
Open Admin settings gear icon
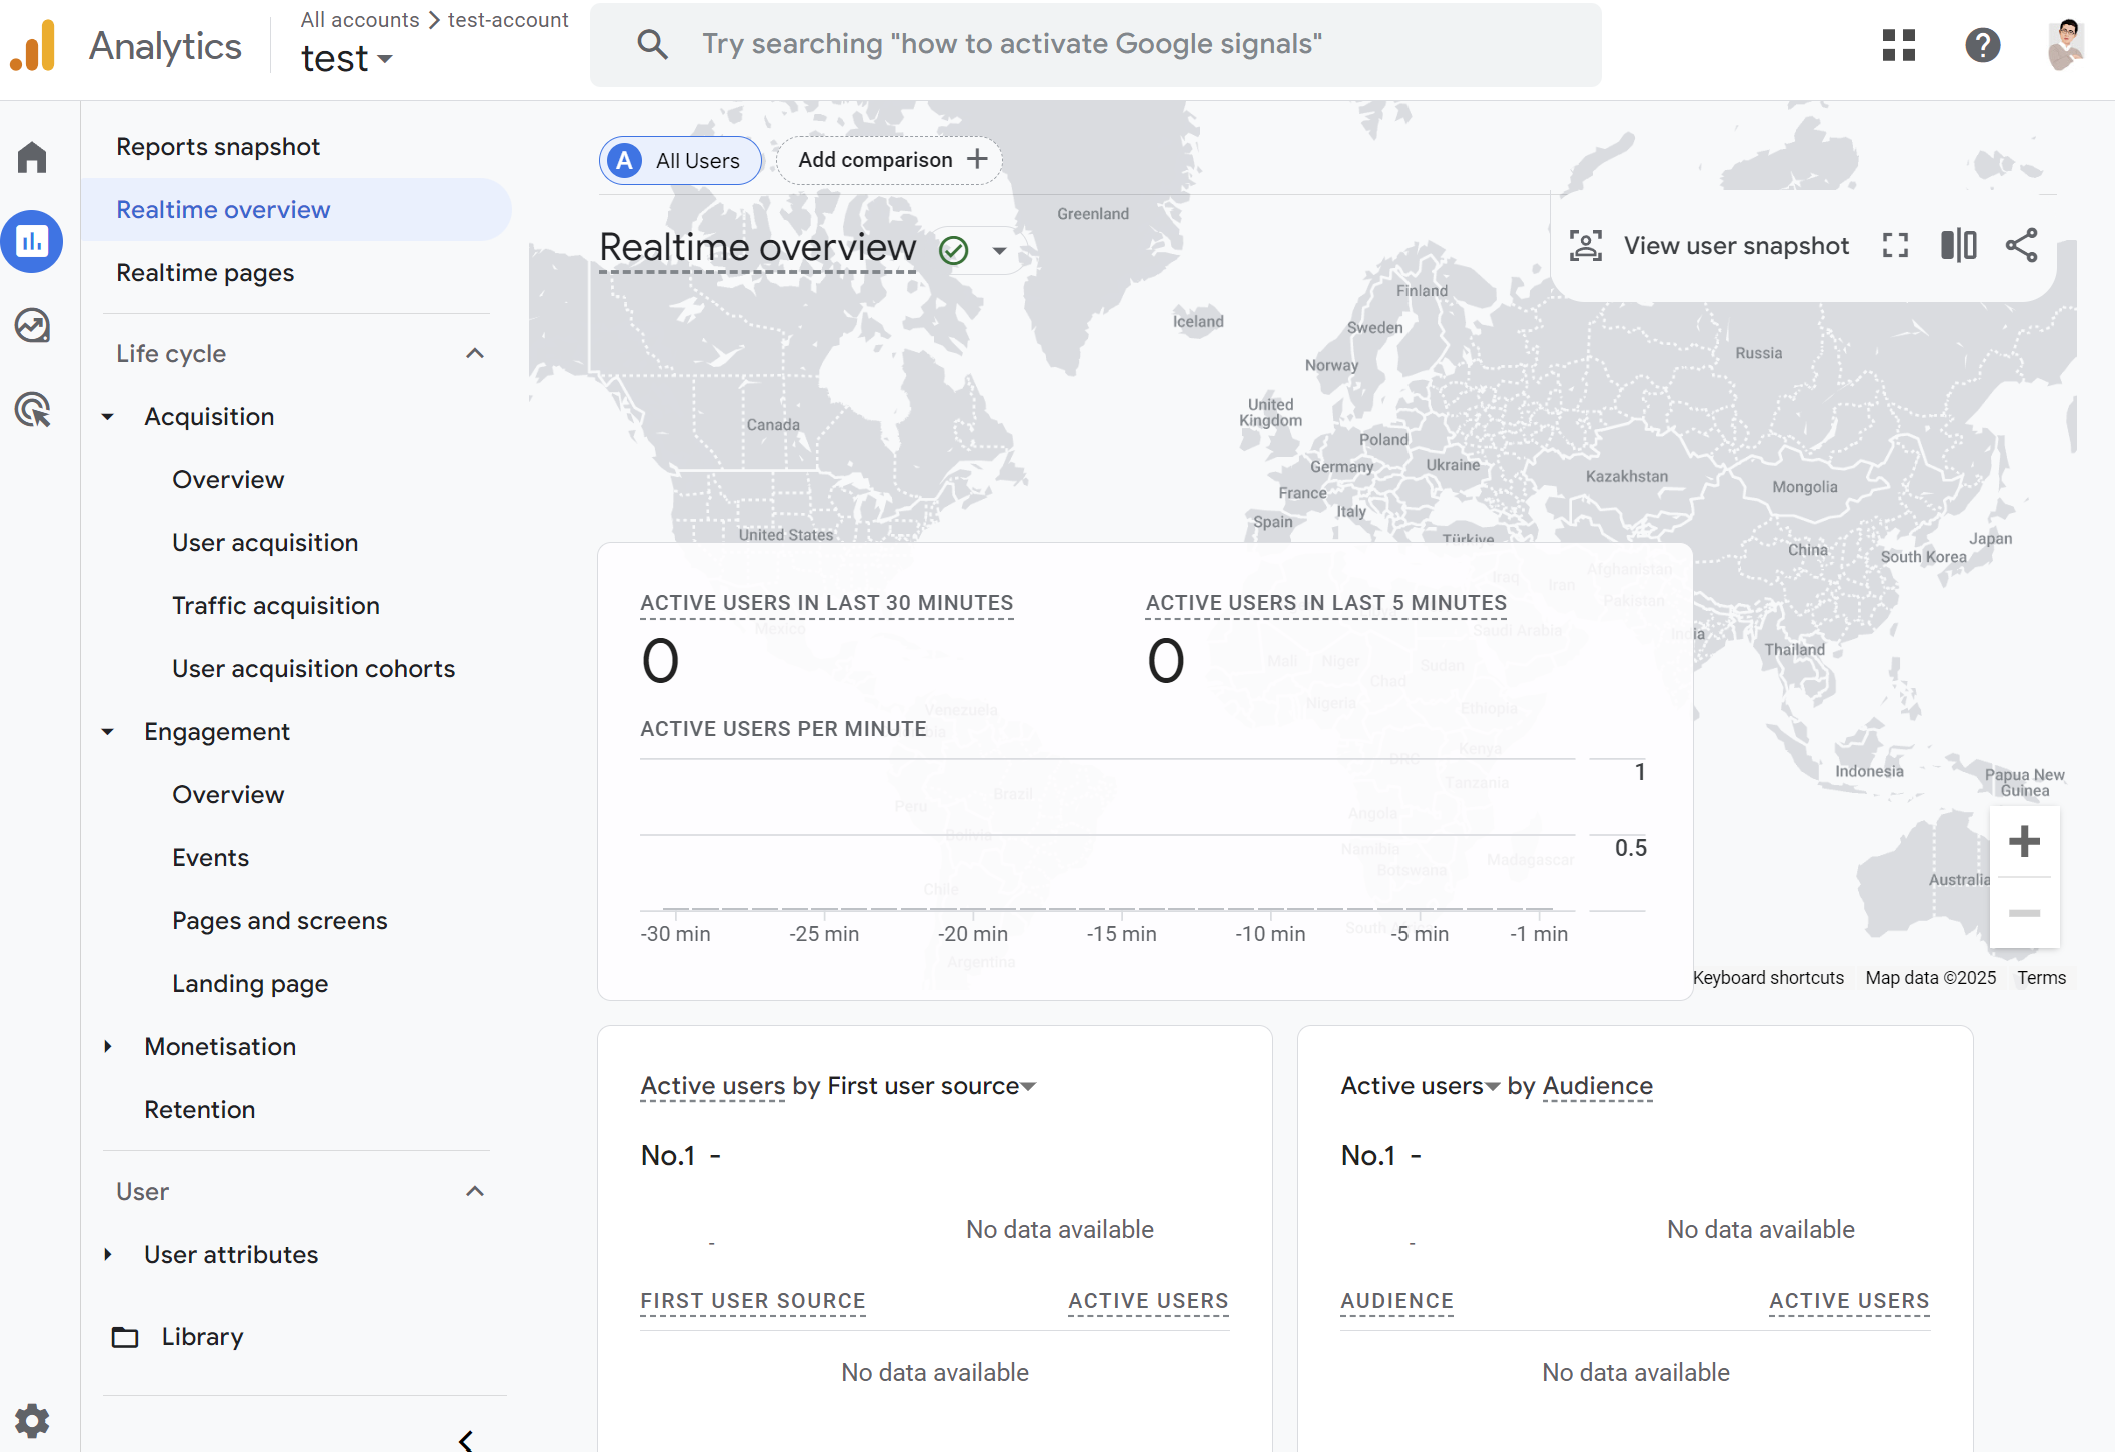pyautogui.click(x=32, y=1420)
